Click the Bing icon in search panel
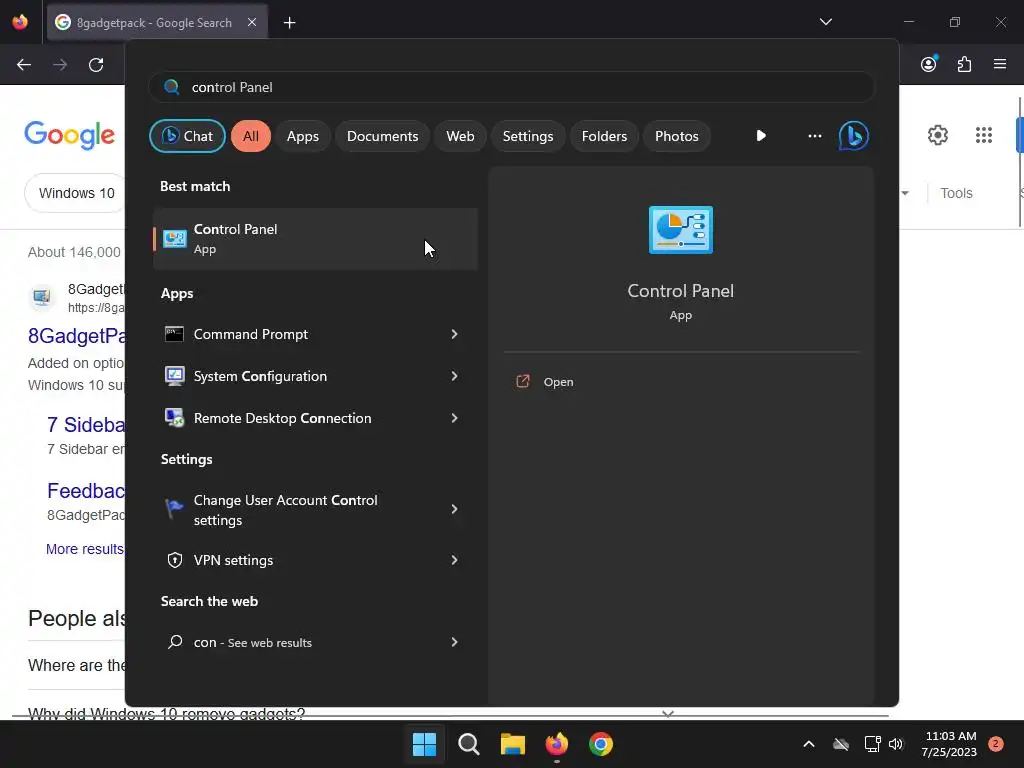Image resolution: width=1024 pixels, height=768 pixels. point(854,136)
